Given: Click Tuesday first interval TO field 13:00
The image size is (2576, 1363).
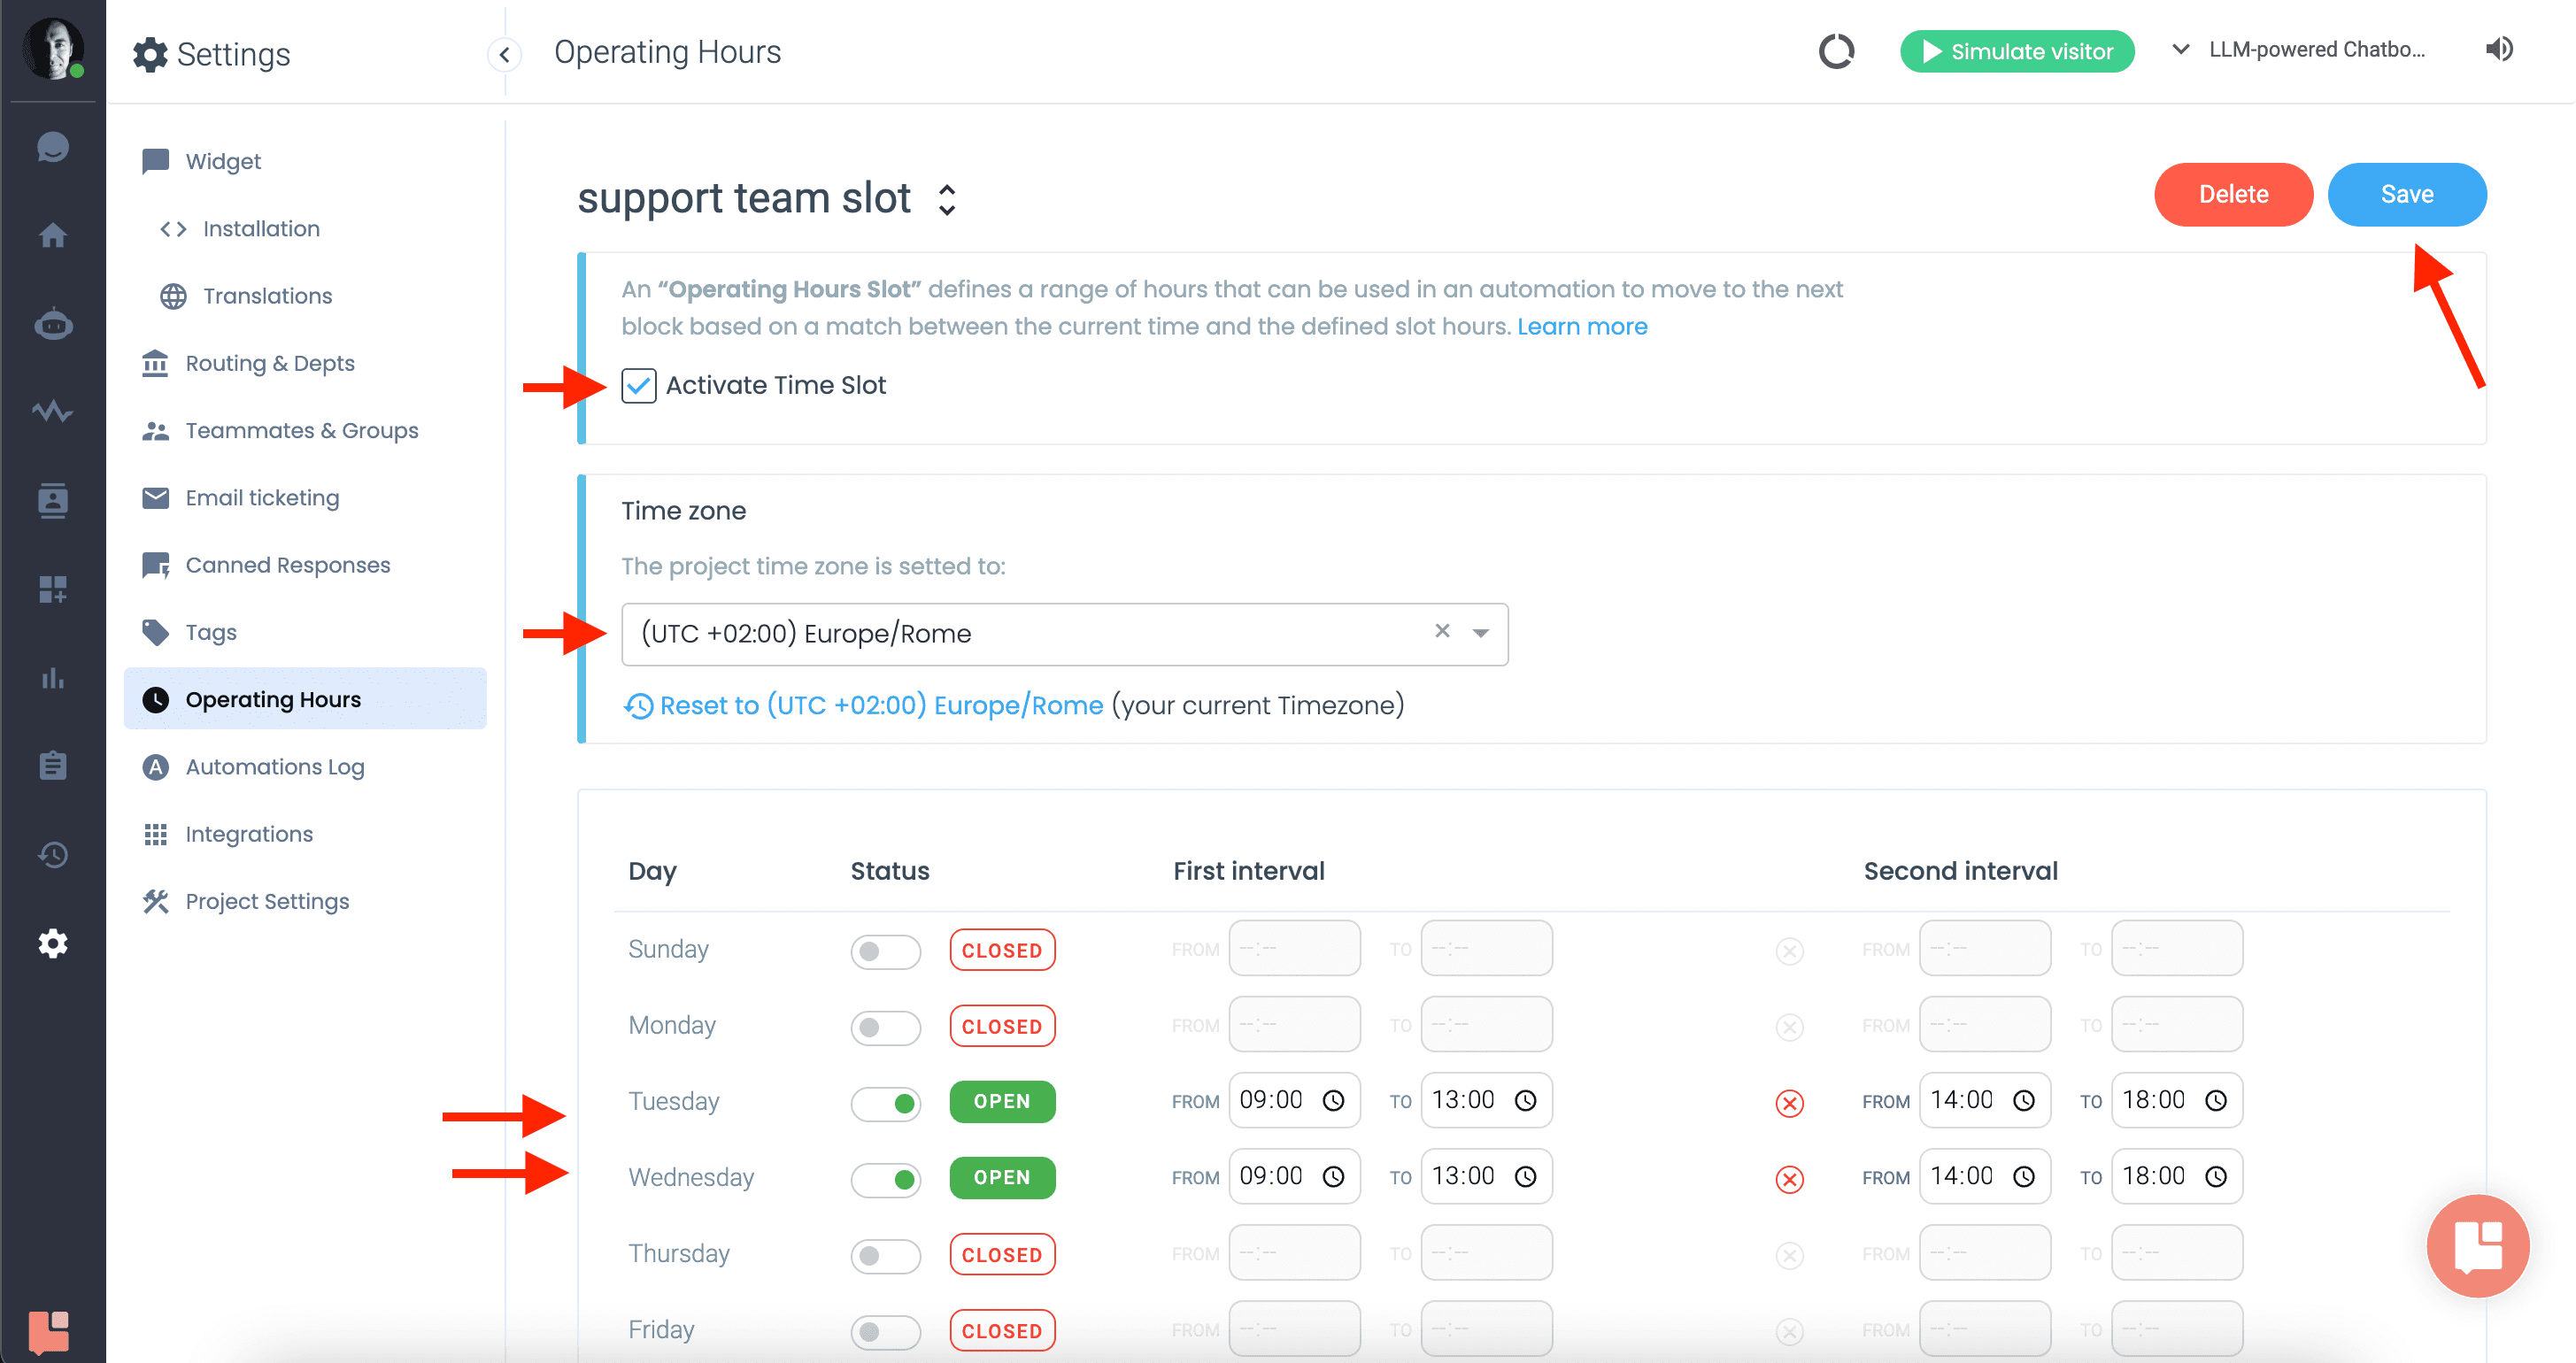Looking at the screenshot, I should point(1486,1101).
